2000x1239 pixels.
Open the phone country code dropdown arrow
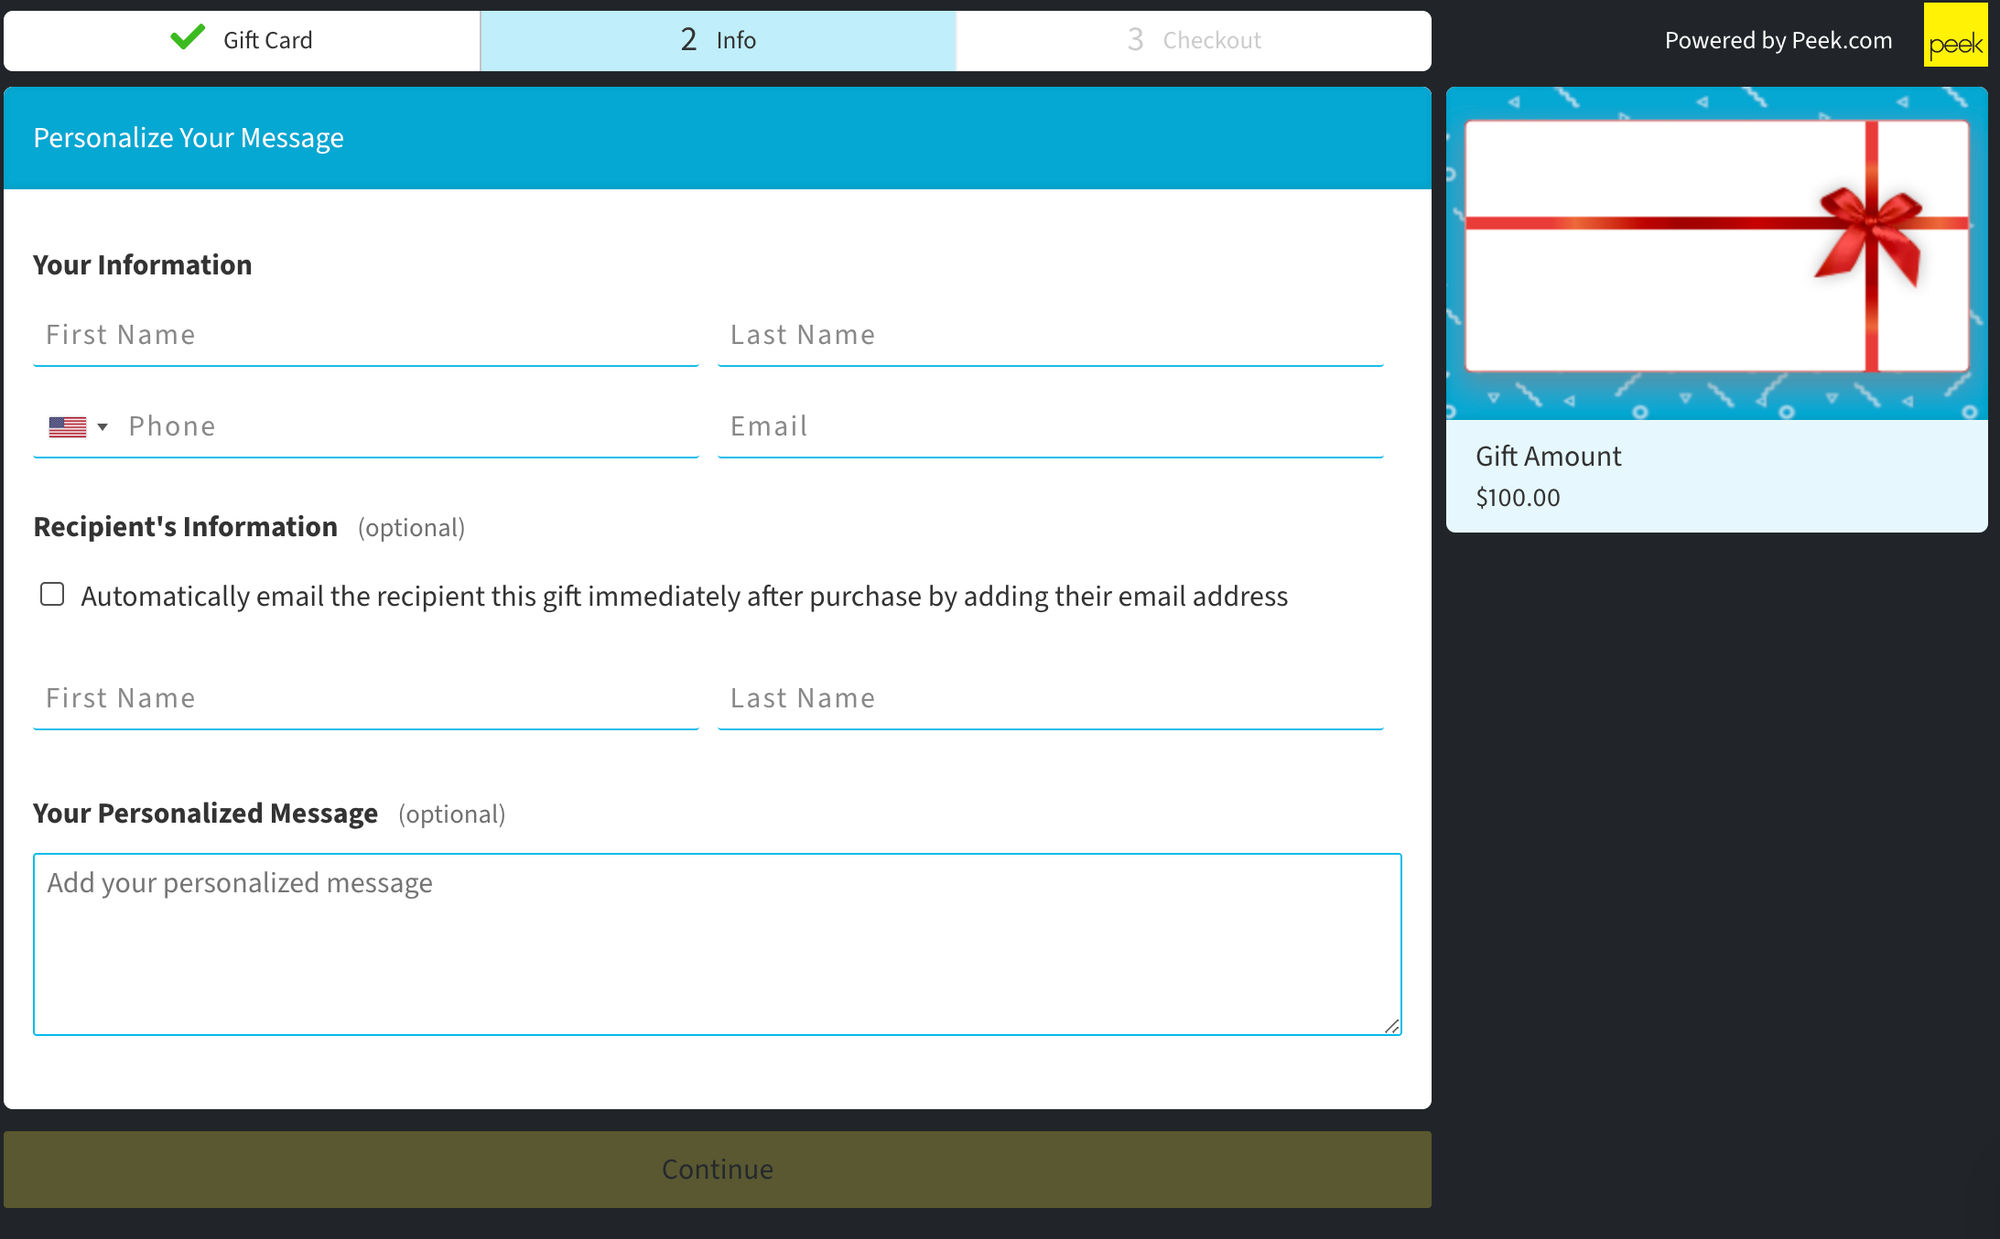tap(102, 427)
